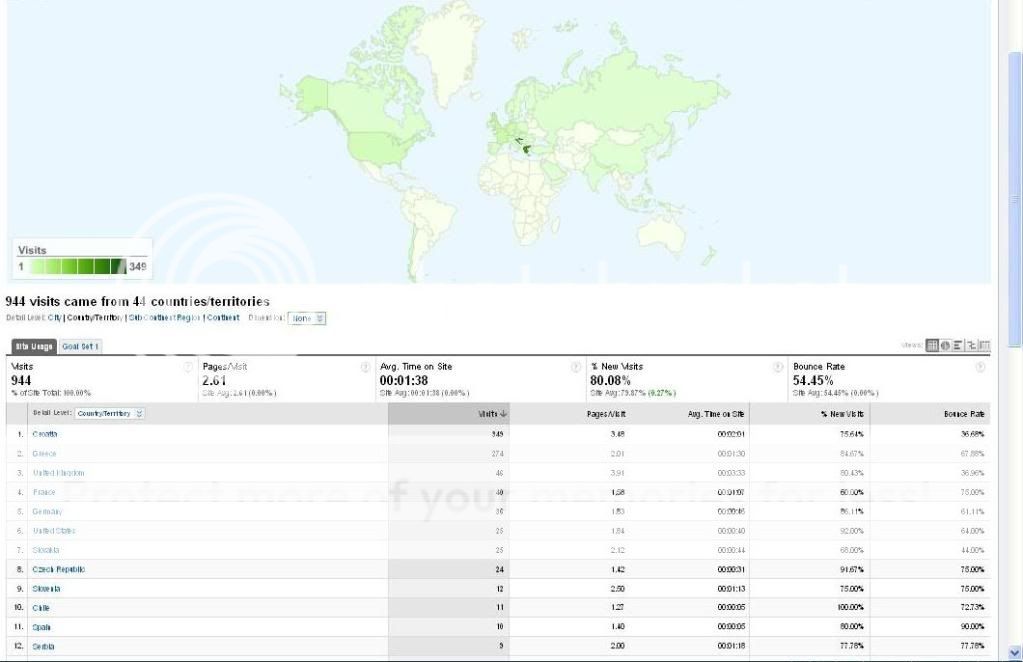Click the vertical scrollbar thumb
Viewport: 1023px width, 662px height.
click(1015, 199)
